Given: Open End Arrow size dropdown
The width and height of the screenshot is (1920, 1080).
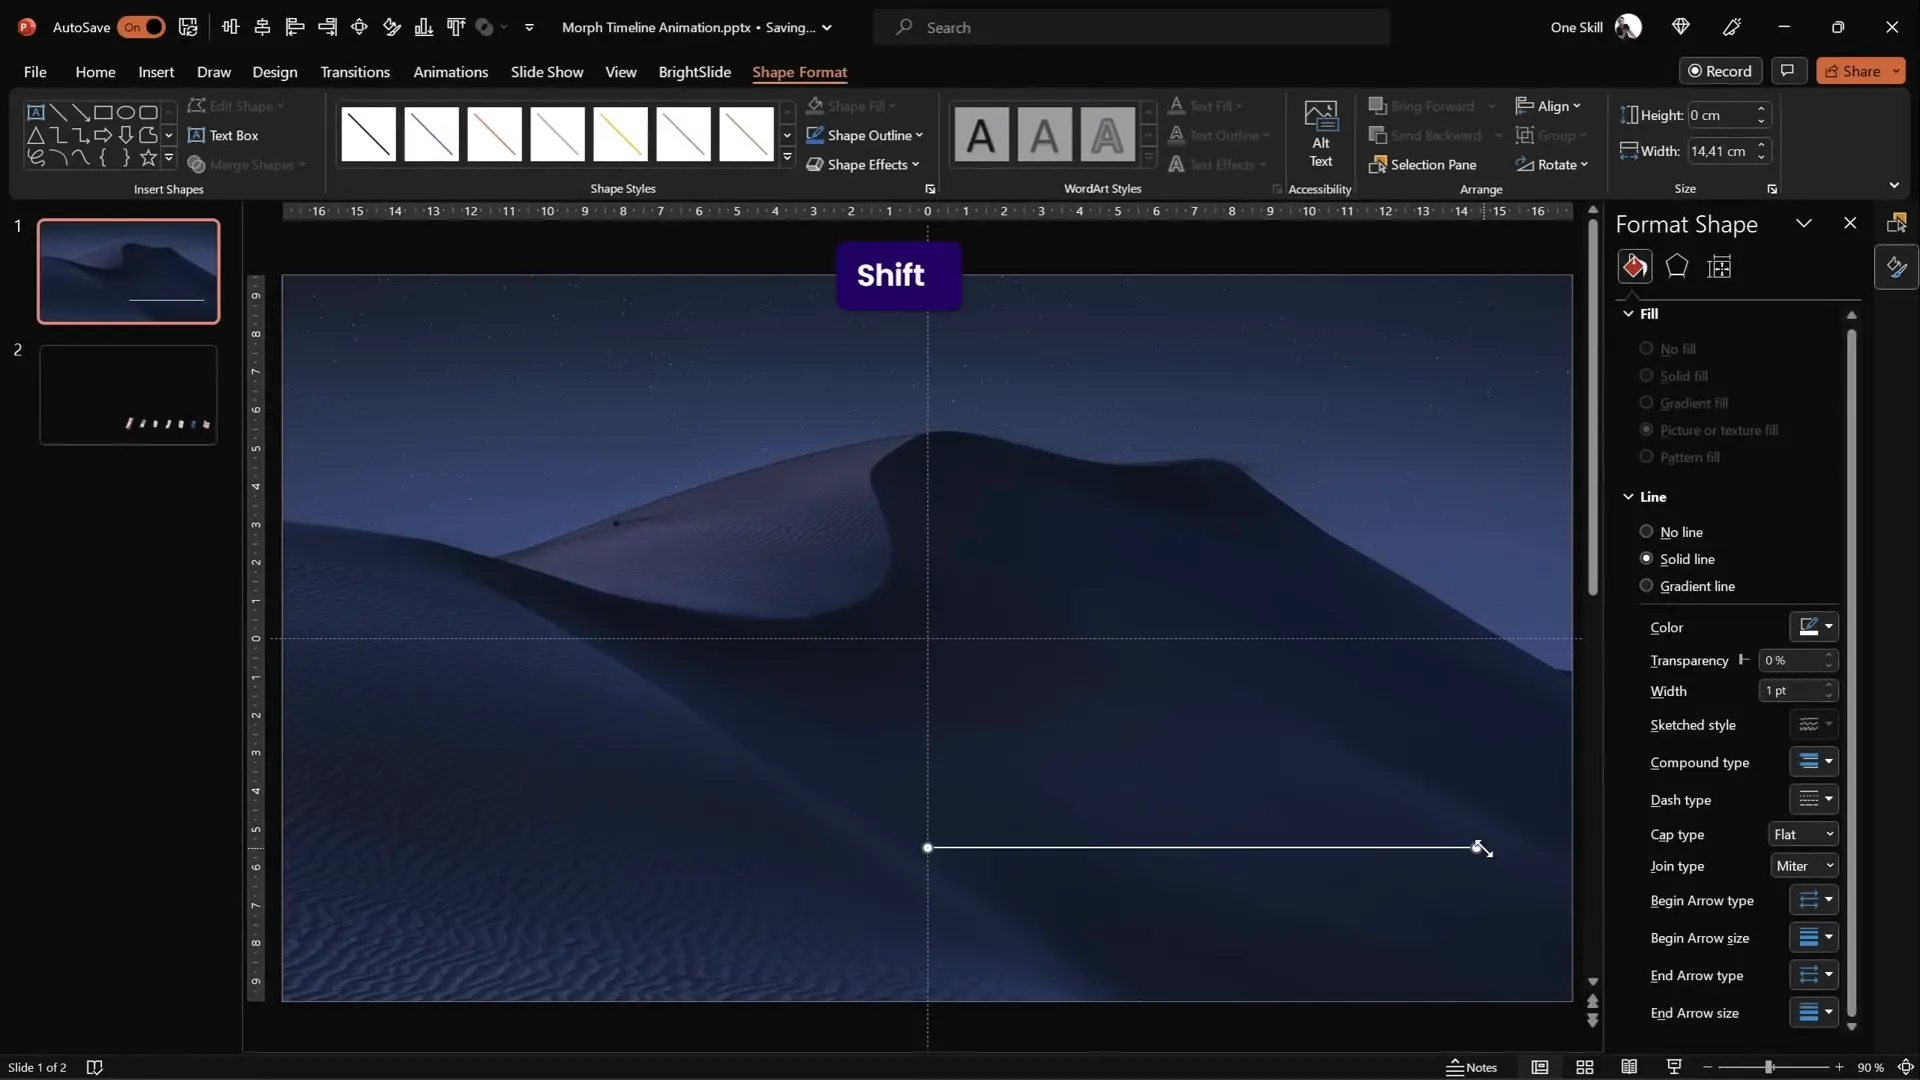Looking at the screenshot, I should [1814, 1013].
